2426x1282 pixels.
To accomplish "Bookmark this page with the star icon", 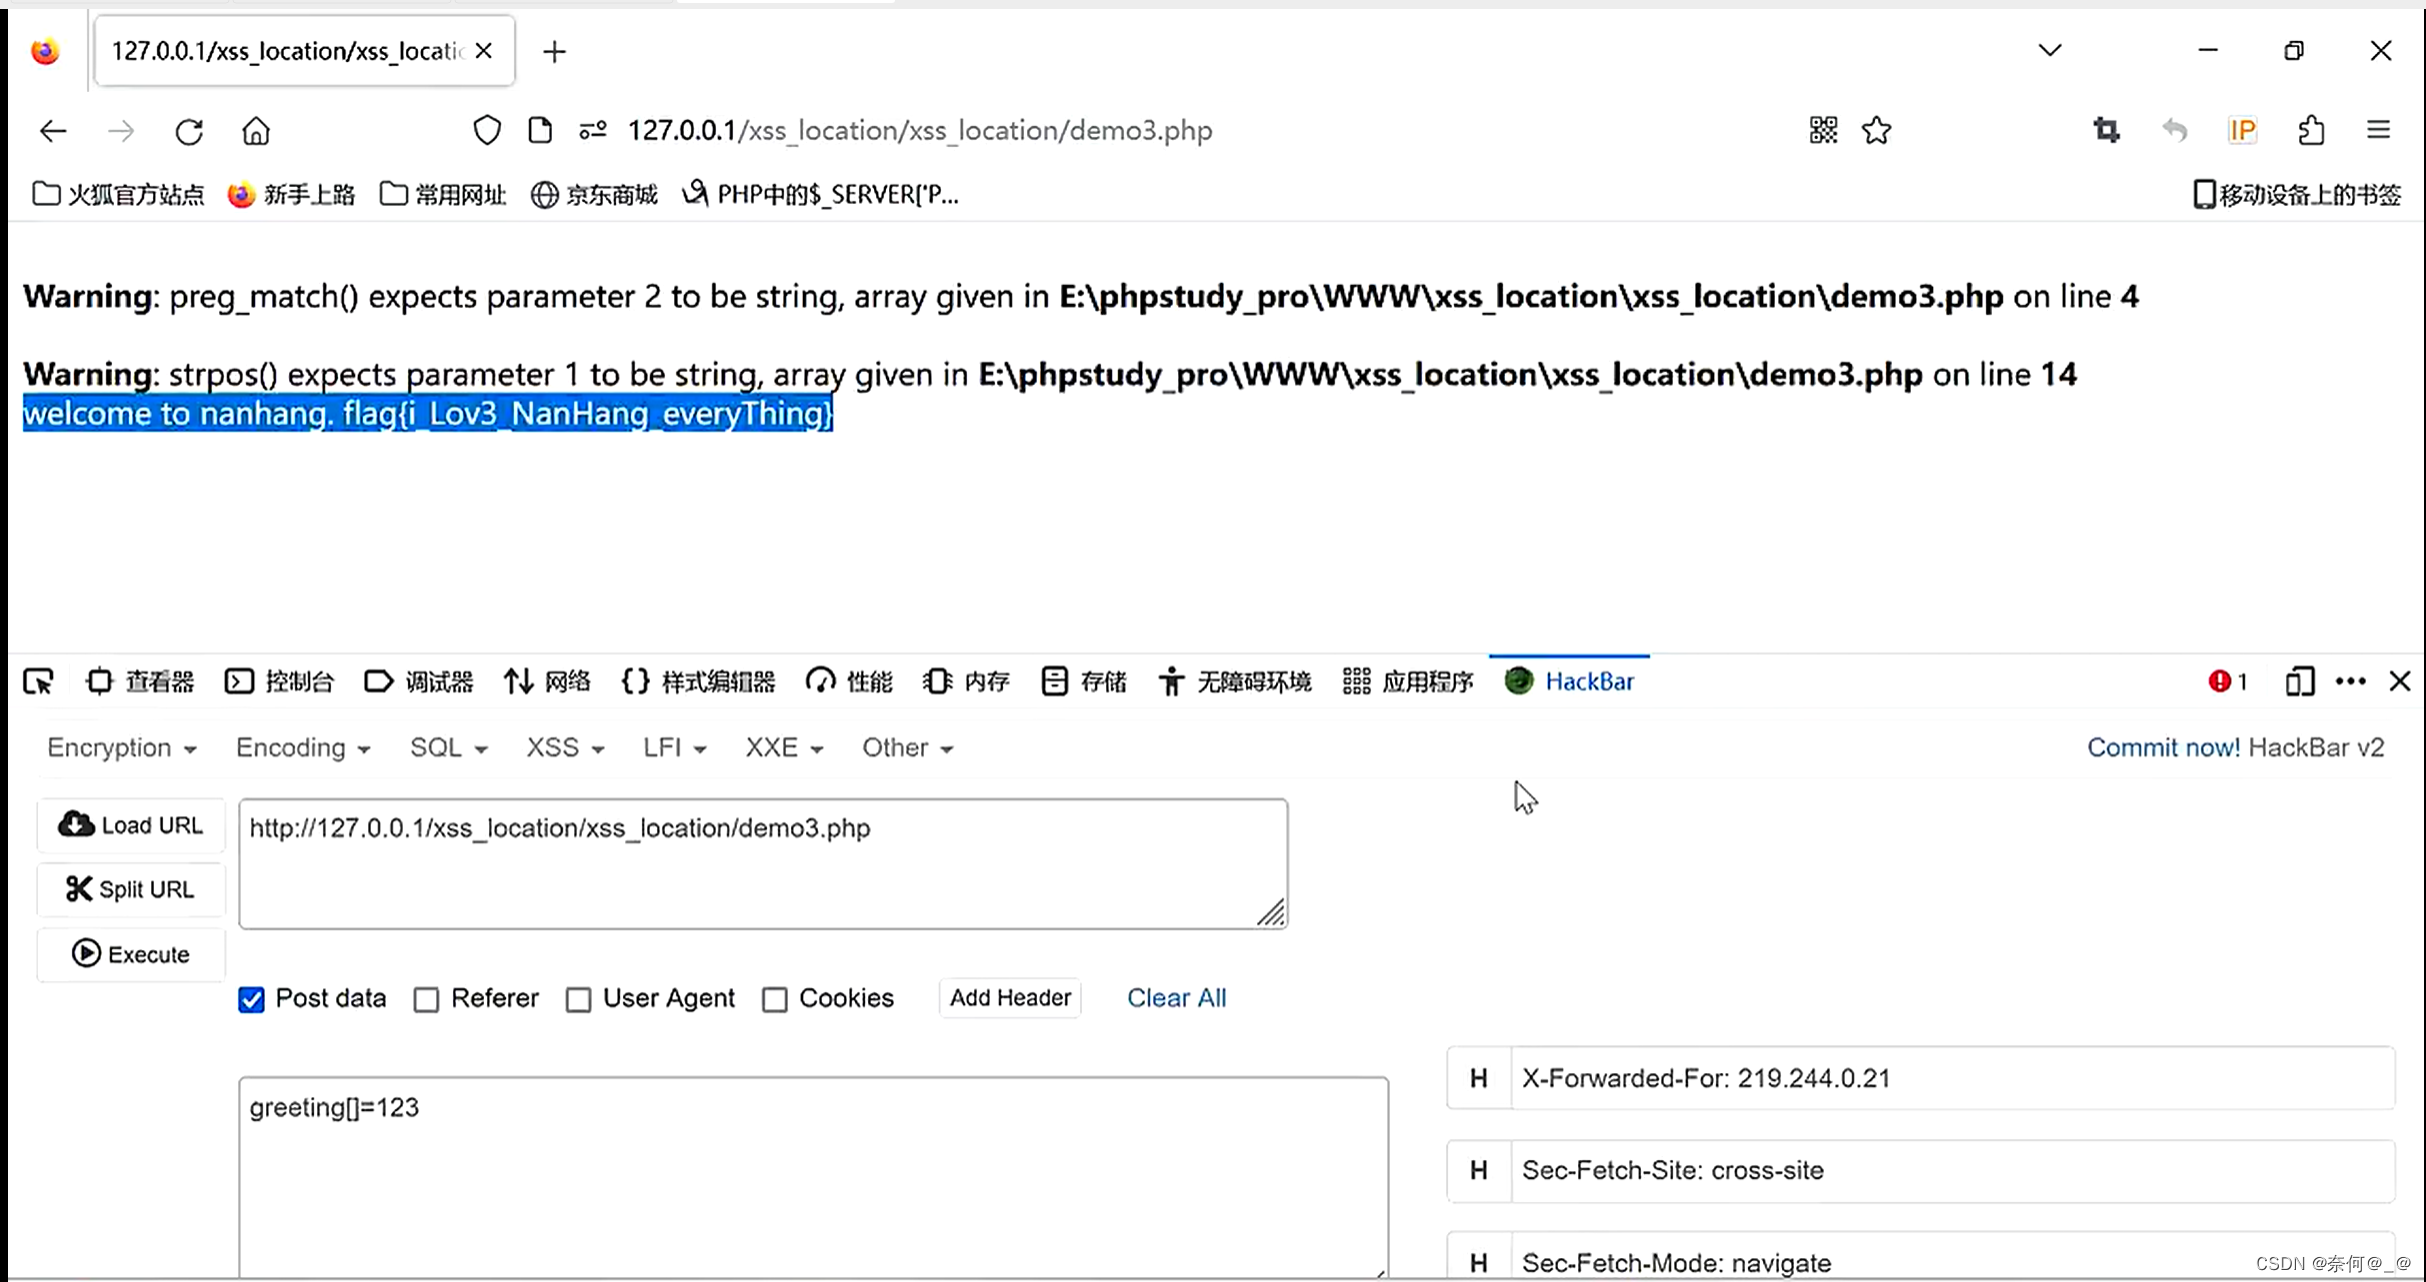I will point(1876,131).
